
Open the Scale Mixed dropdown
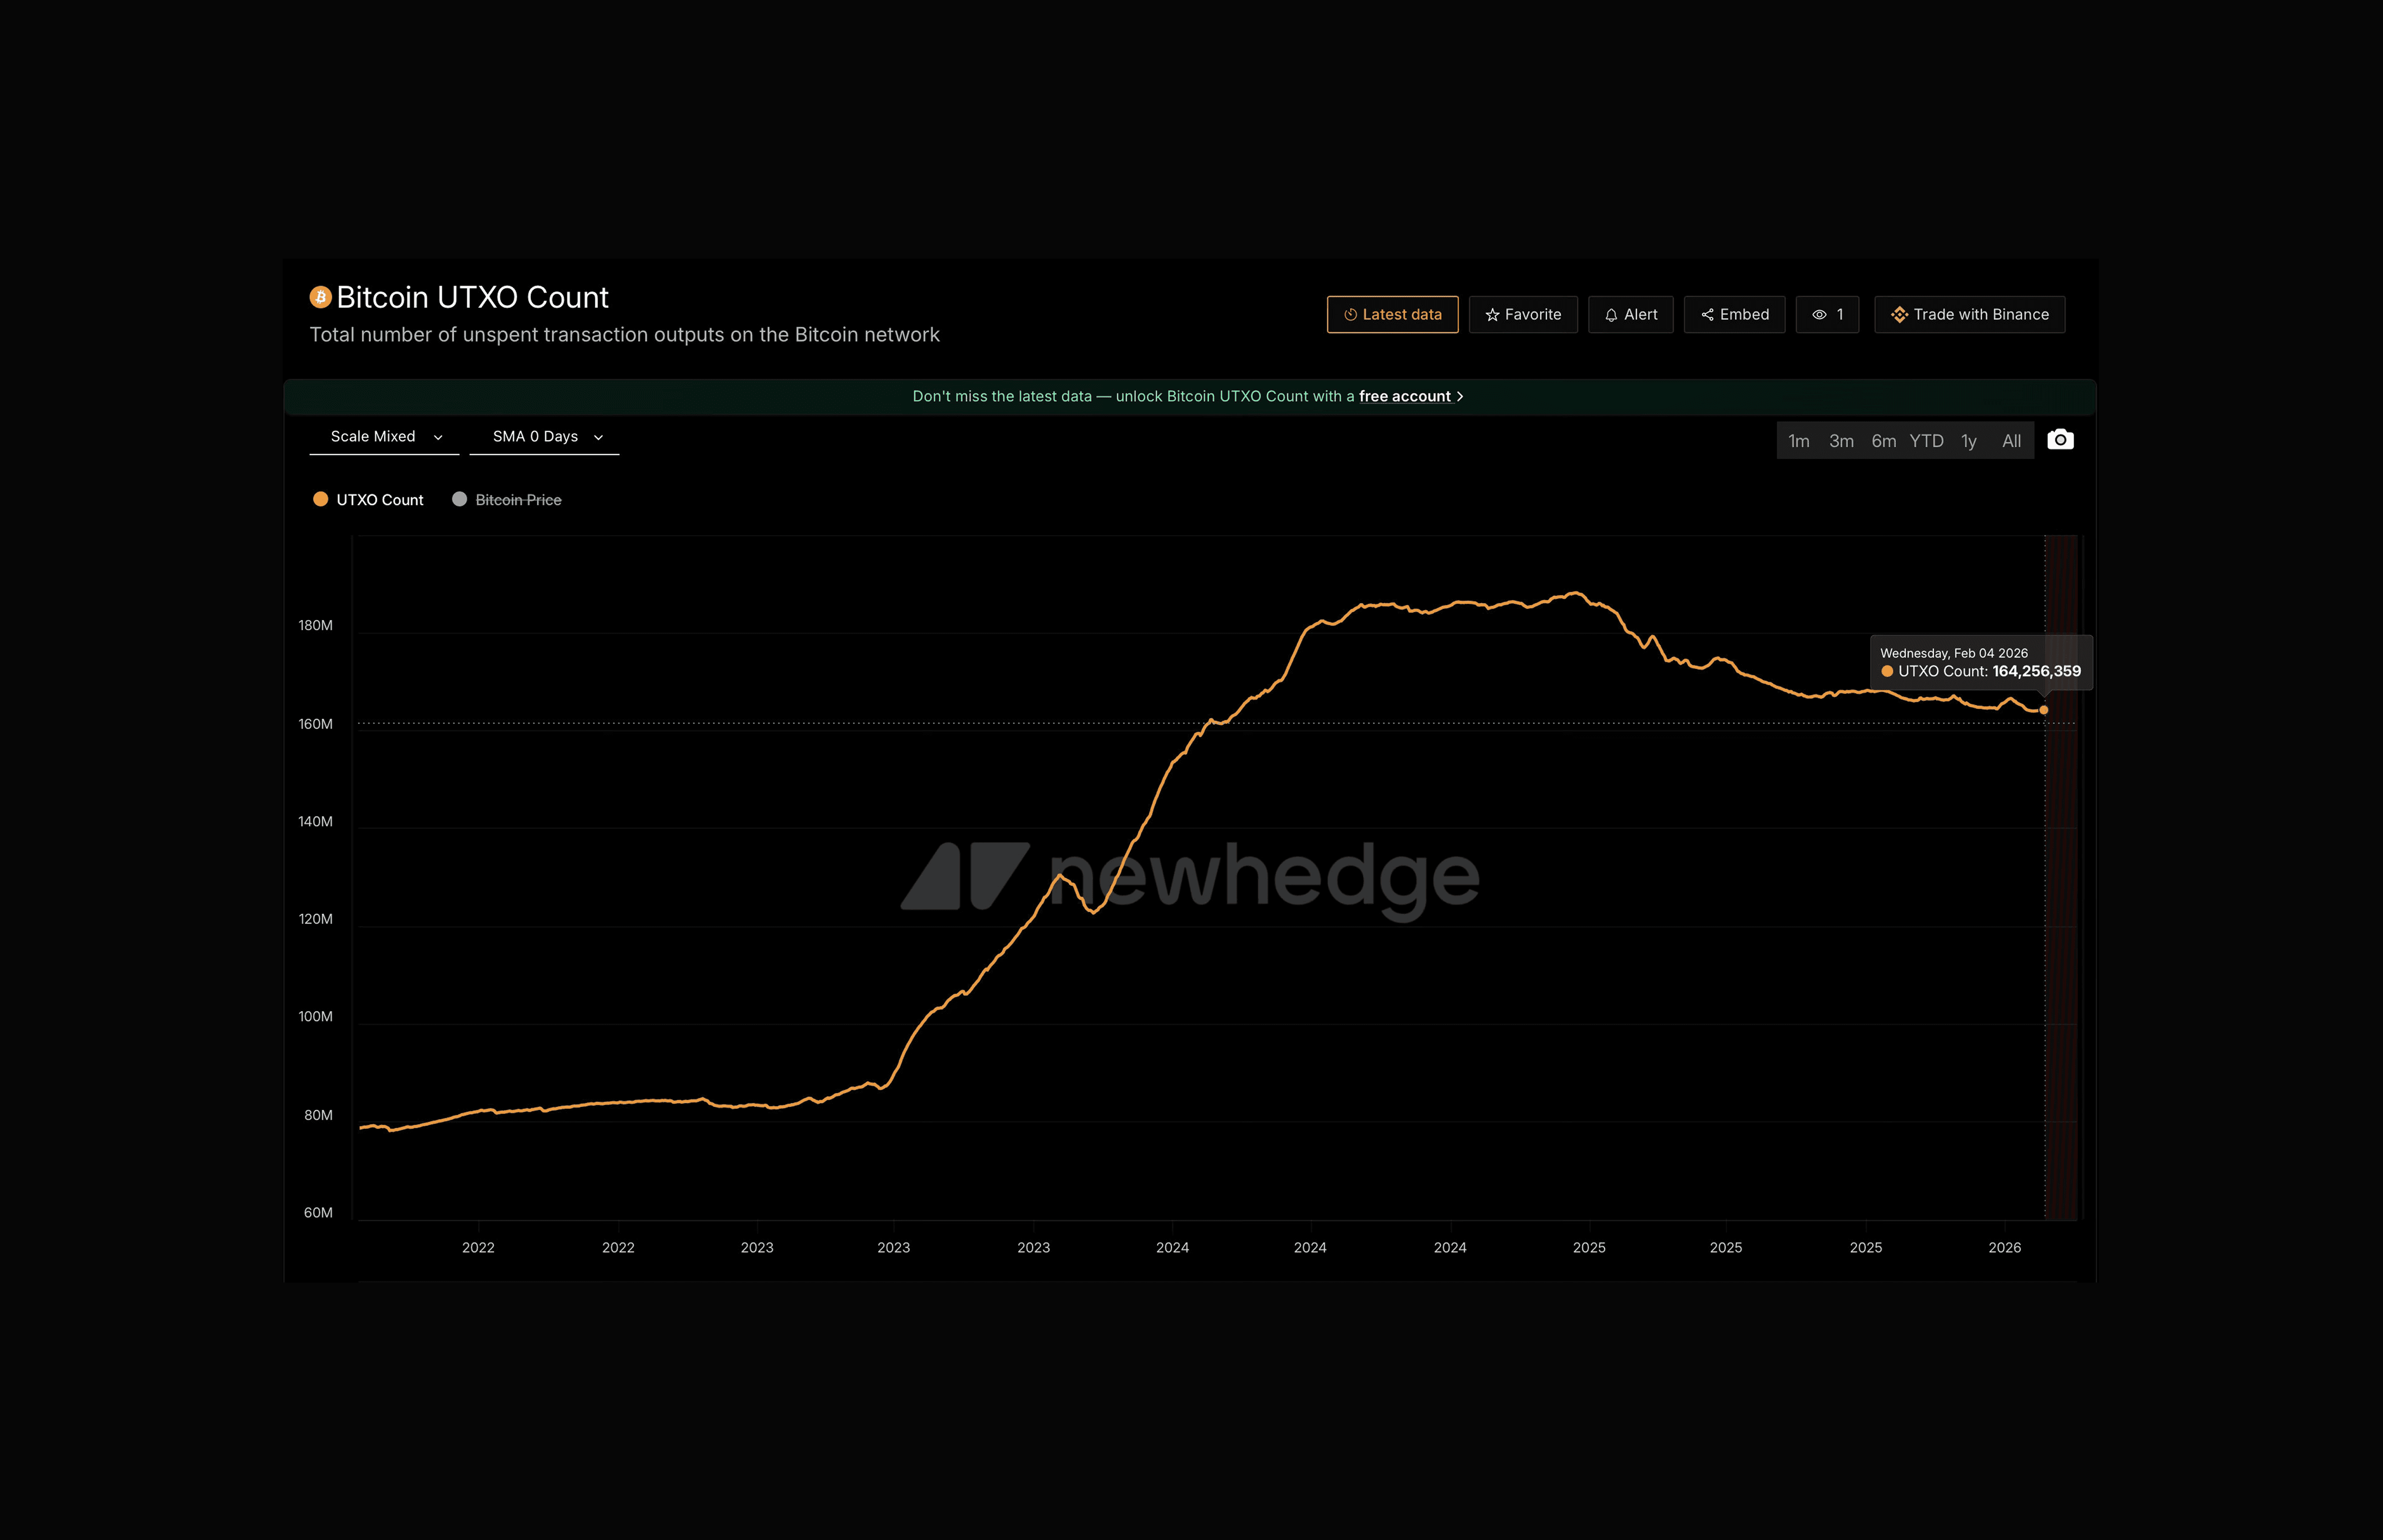[x=384, y=437]
